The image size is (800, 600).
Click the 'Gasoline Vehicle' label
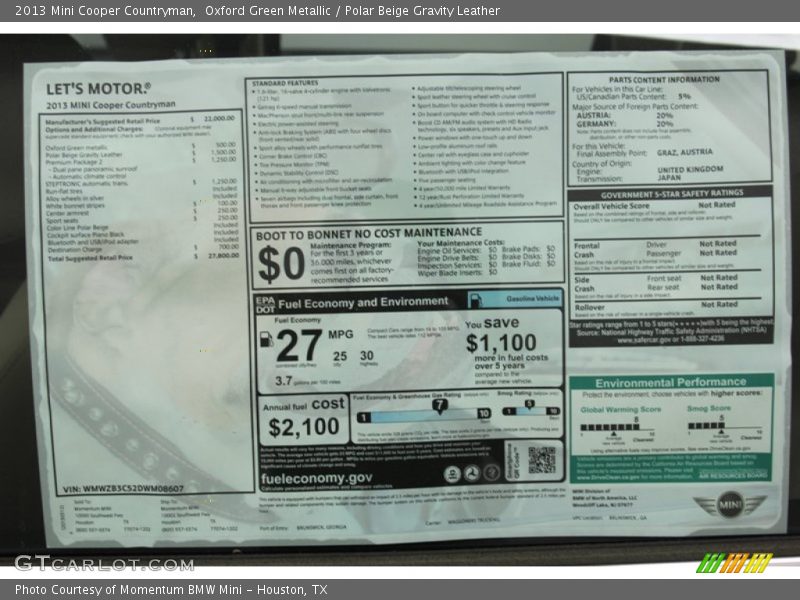click(533, 298)
